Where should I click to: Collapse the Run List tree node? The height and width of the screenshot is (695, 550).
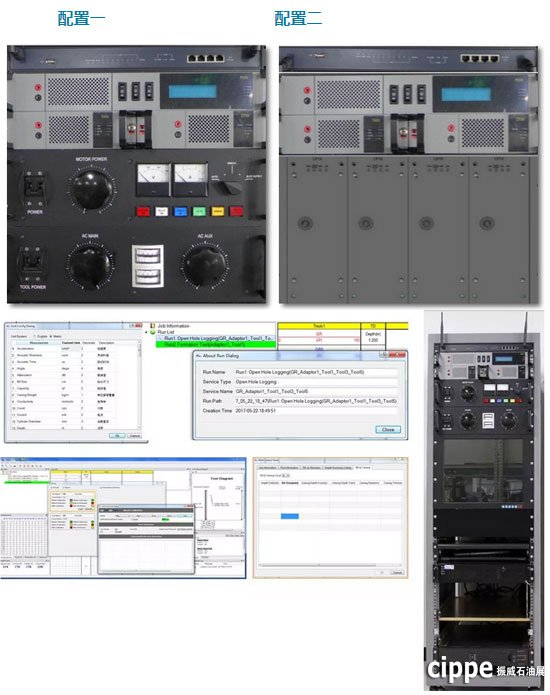pyautogui.click(x=147, y=332)
